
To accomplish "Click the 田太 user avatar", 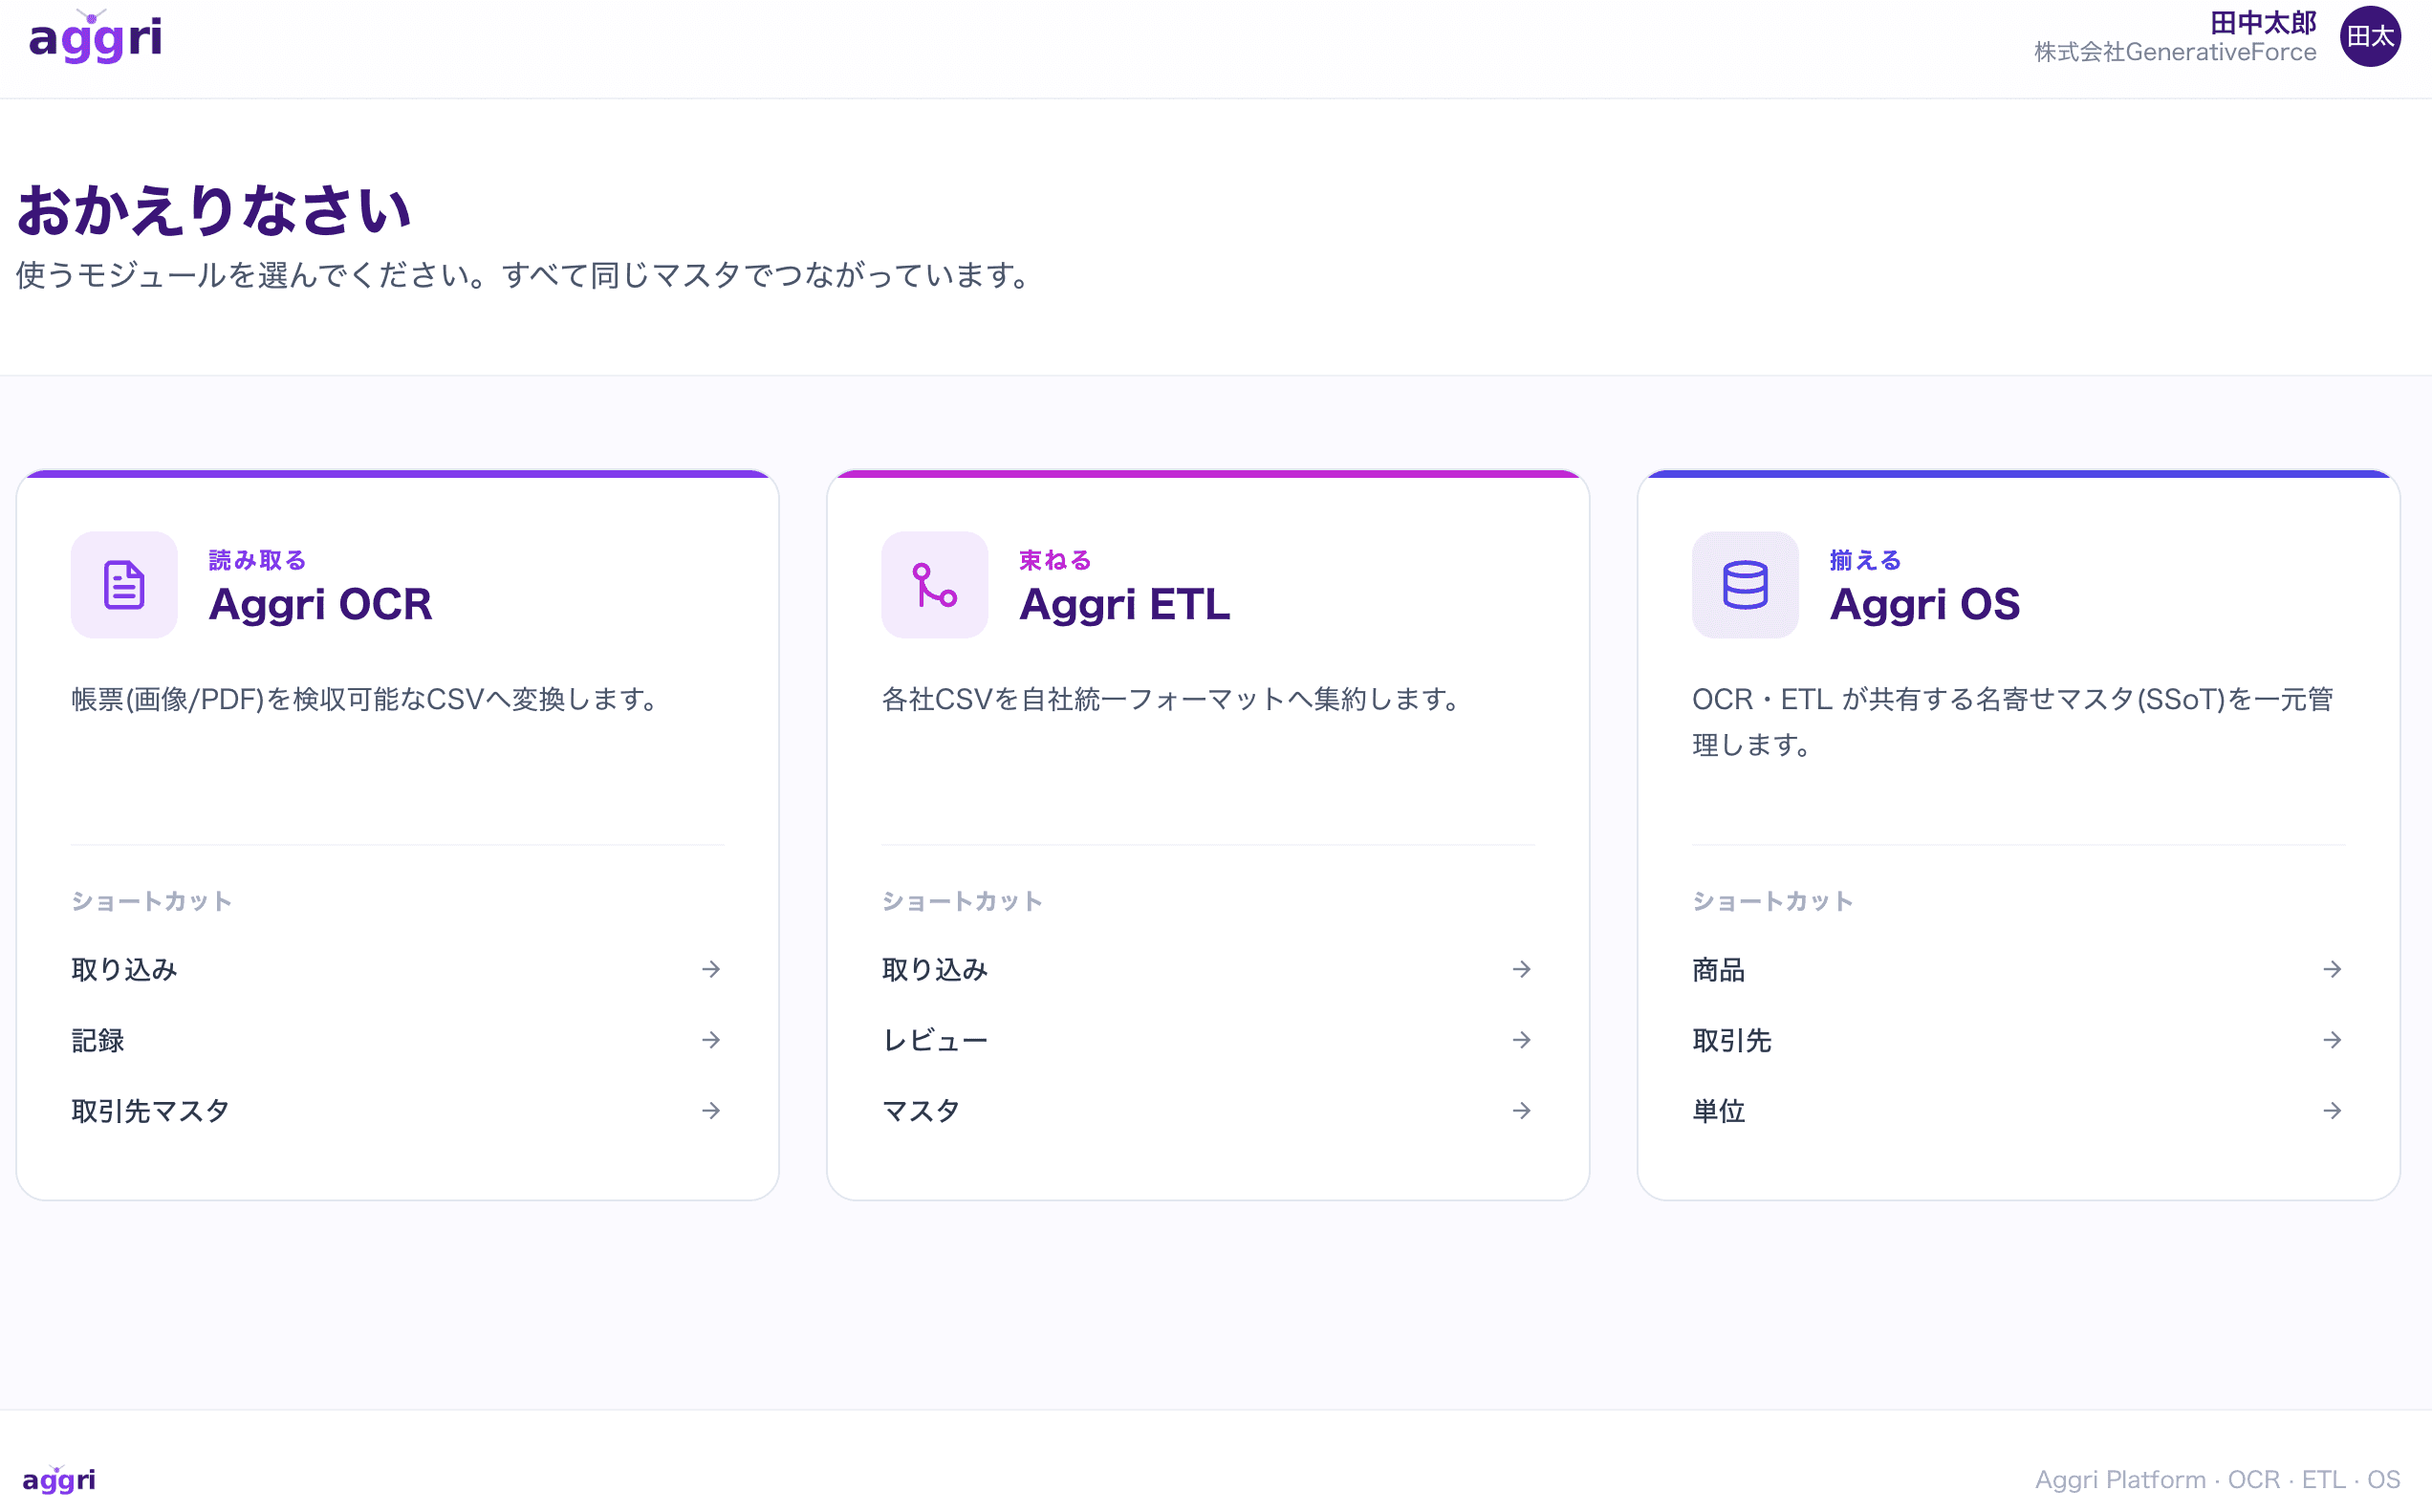I will click(x=2370, y=37).
